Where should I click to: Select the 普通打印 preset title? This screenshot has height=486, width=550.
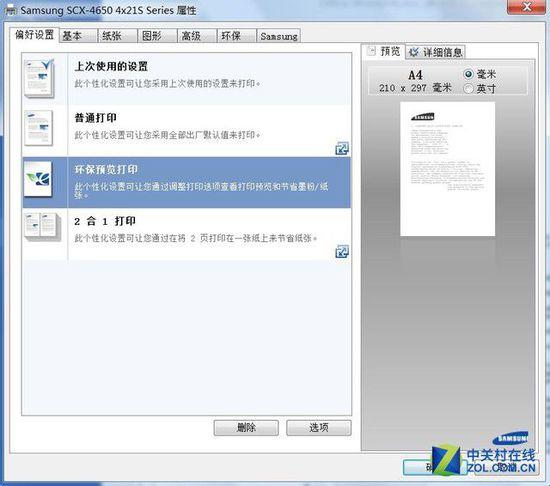(95, 118)
